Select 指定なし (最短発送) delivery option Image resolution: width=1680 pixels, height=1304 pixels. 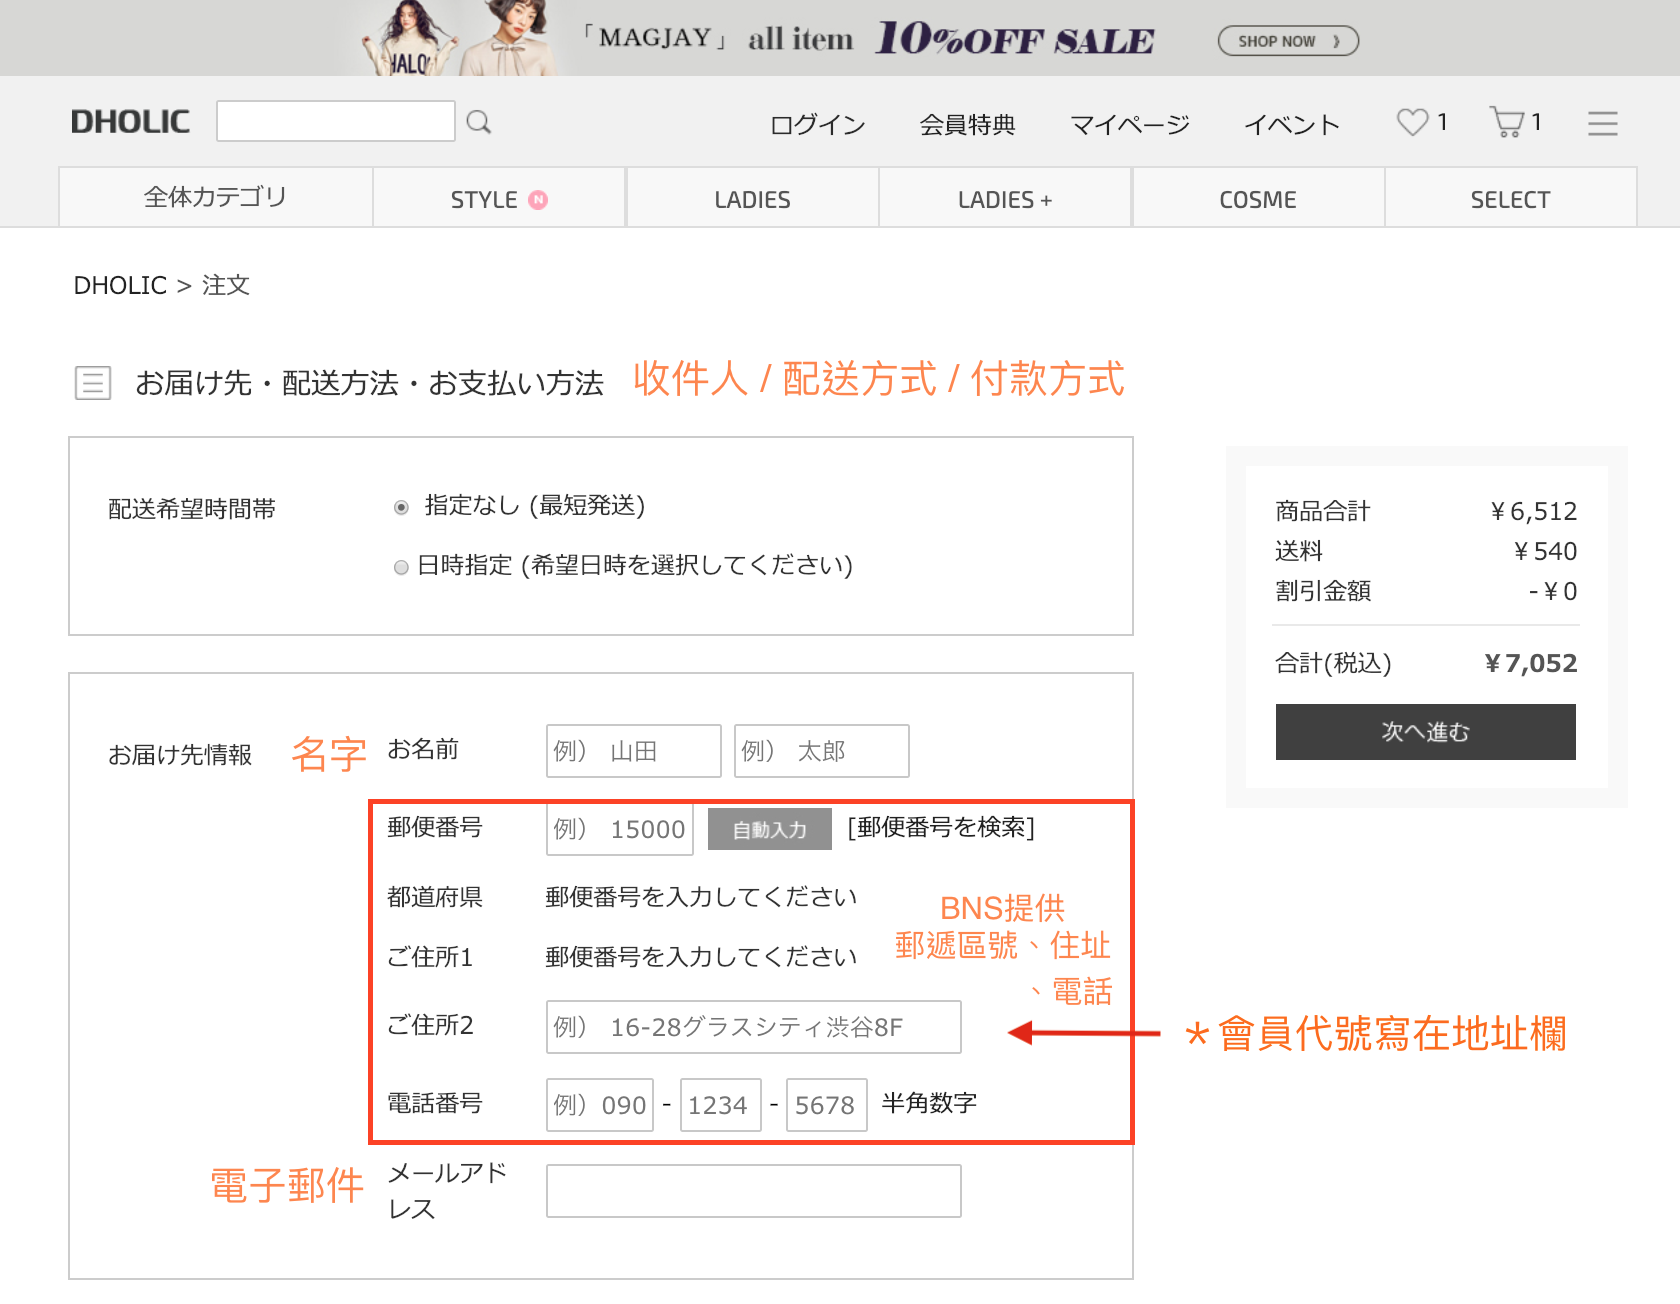(401, 508)
